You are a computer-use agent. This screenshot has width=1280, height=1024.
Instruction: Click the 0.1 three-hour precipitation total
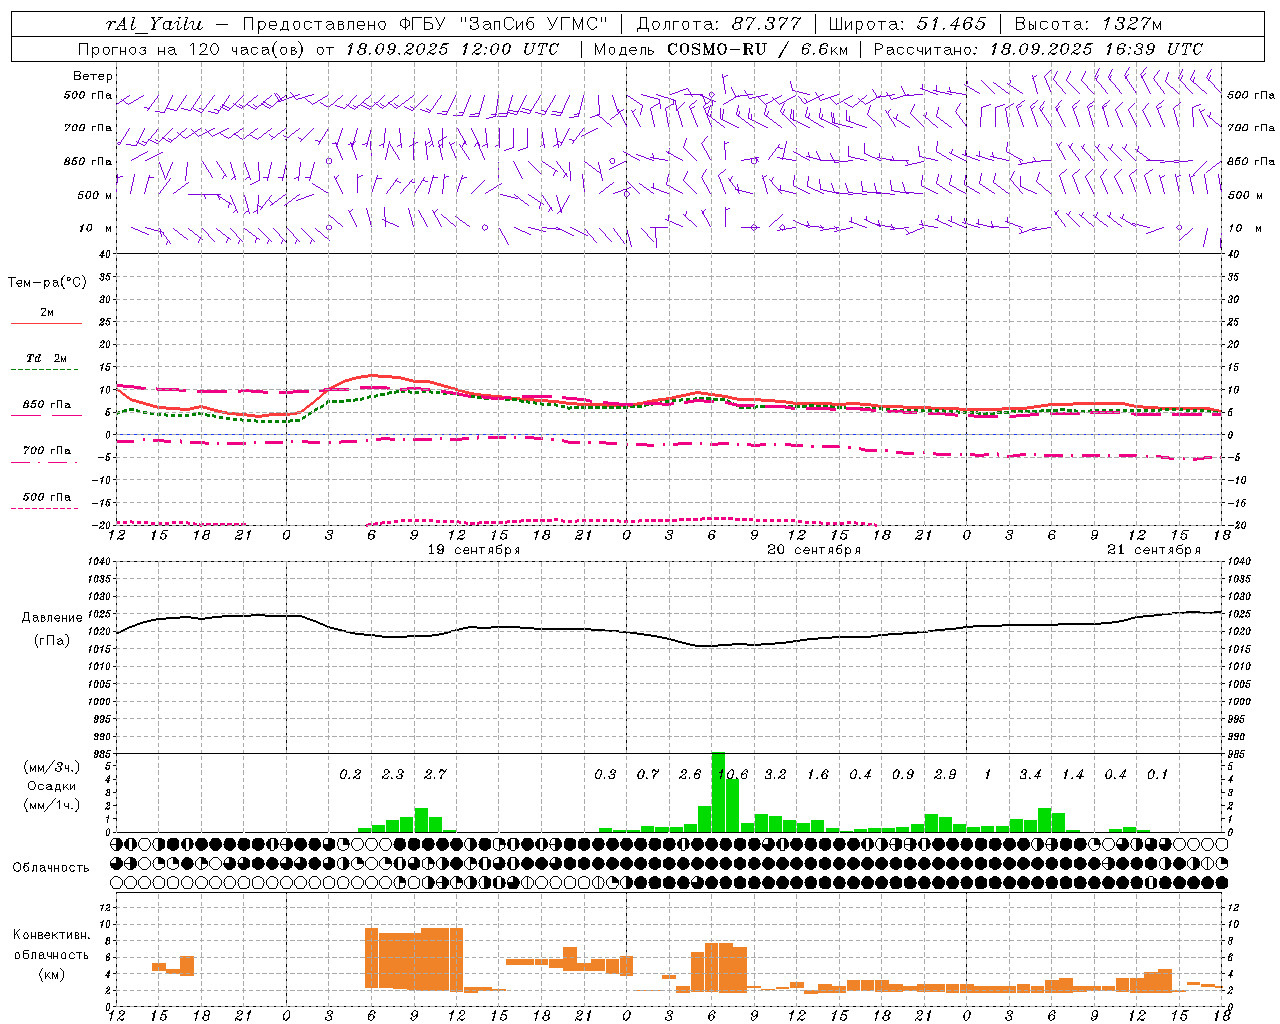(x=1157, y=775)
